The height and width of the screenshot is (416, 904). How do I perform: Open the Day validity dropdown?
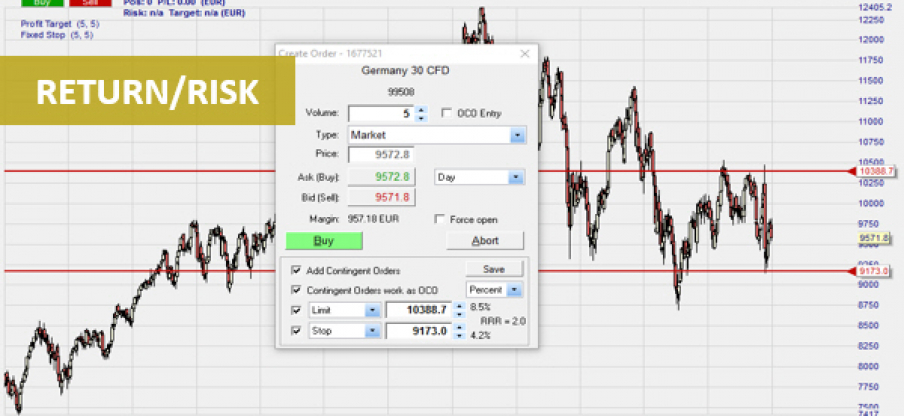pos(516,177)
